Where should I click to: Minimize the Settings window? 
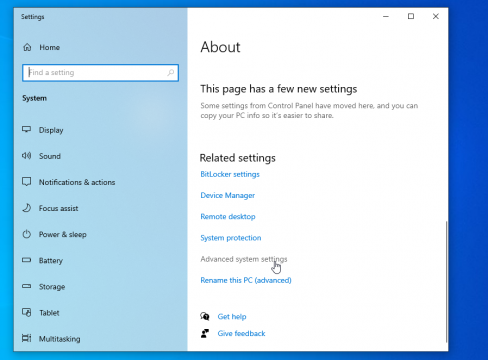tap(386, 16)
